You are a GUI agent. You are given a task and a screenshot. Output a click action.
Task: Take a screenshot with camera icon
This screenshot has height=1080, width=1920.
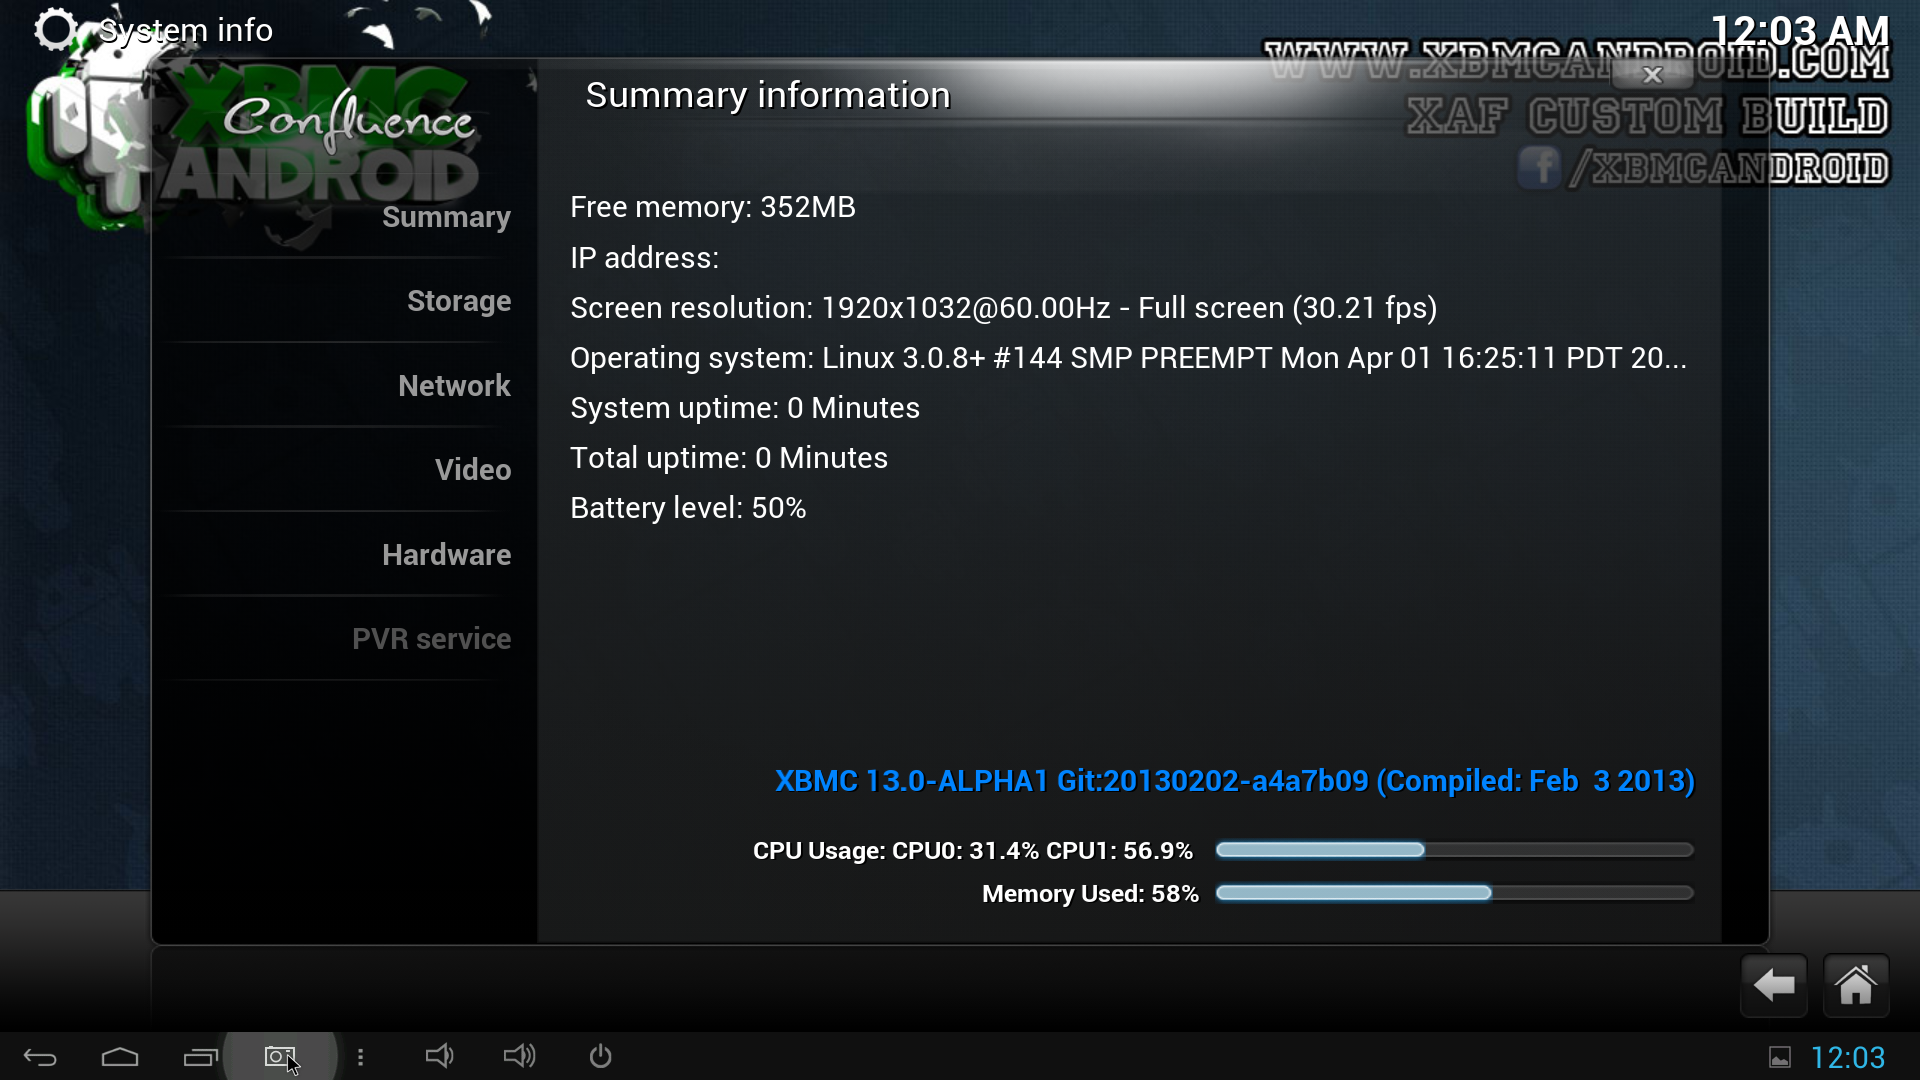coord(280,1056)
